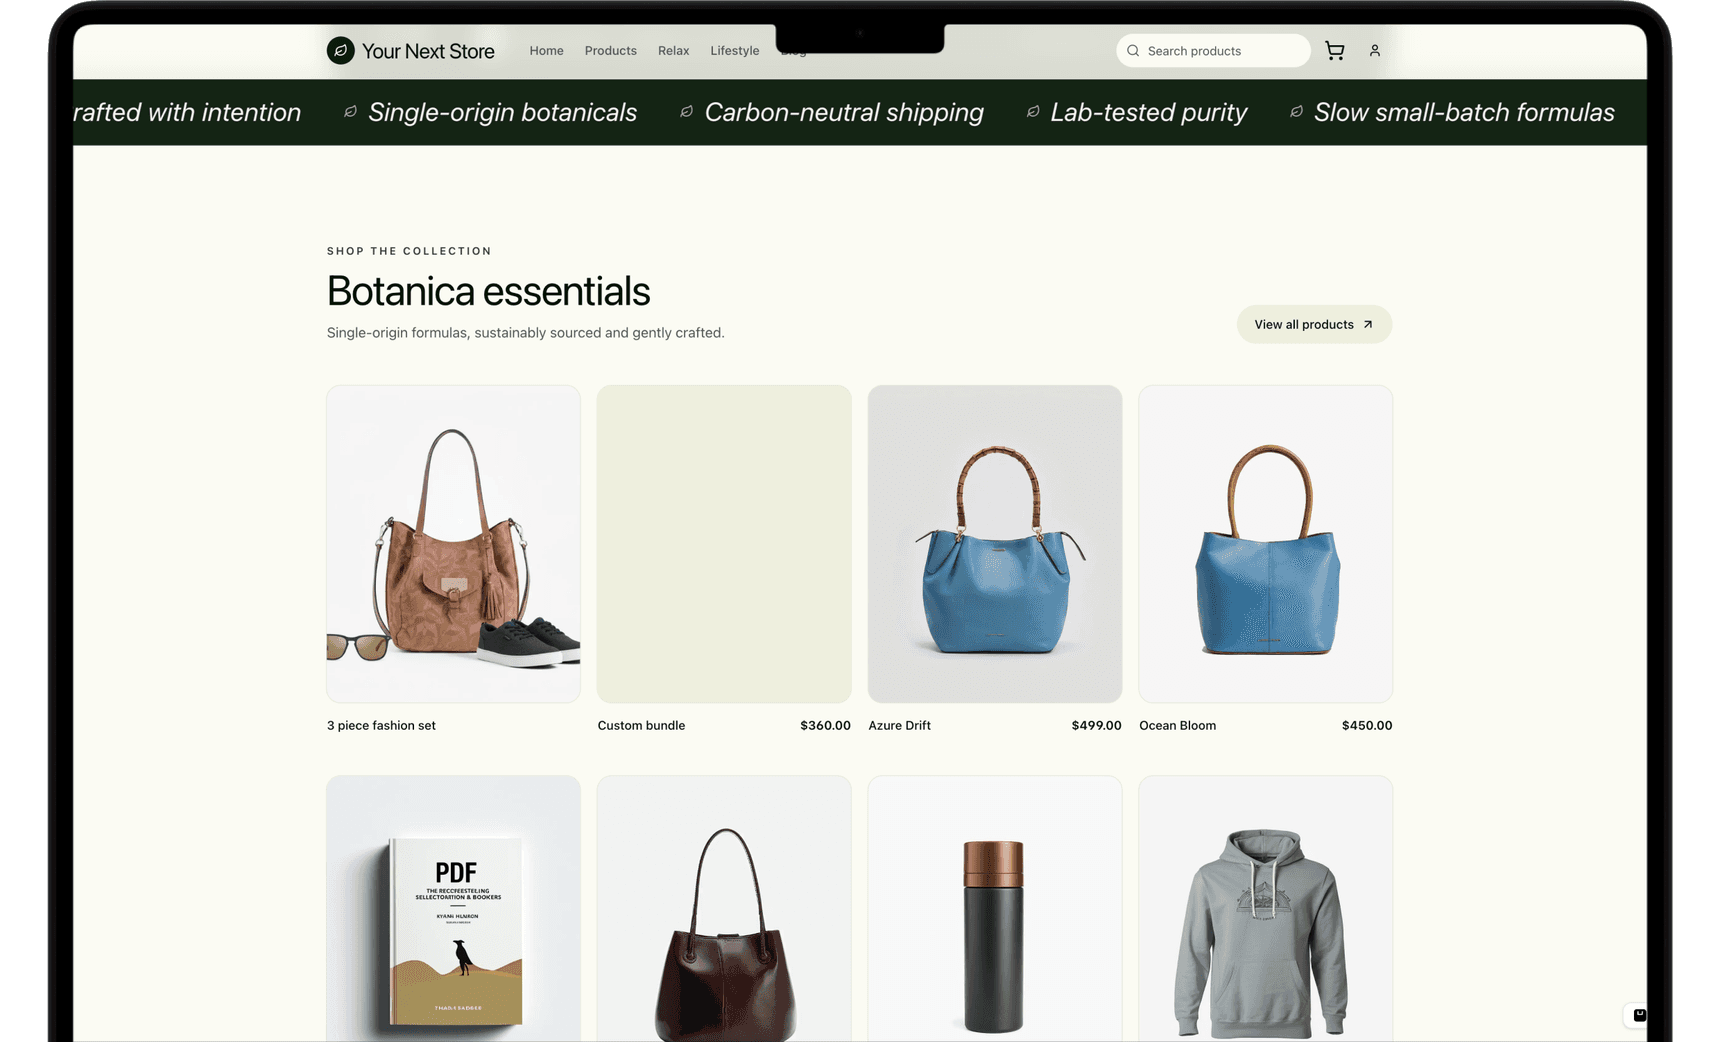
Task: Open the Custom bundle blank image card
Action: coord(724,544)
